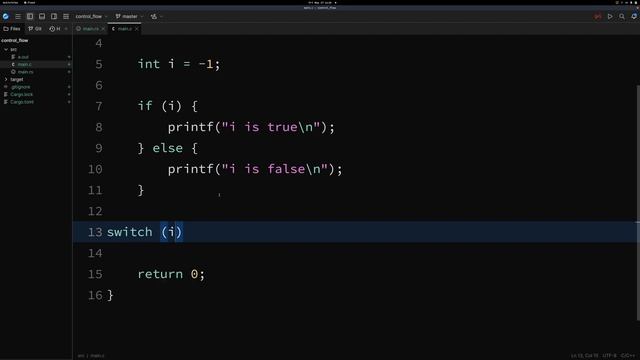
Task: Click the vertical editor scrollbar
Action: click(x=638, y=203)
